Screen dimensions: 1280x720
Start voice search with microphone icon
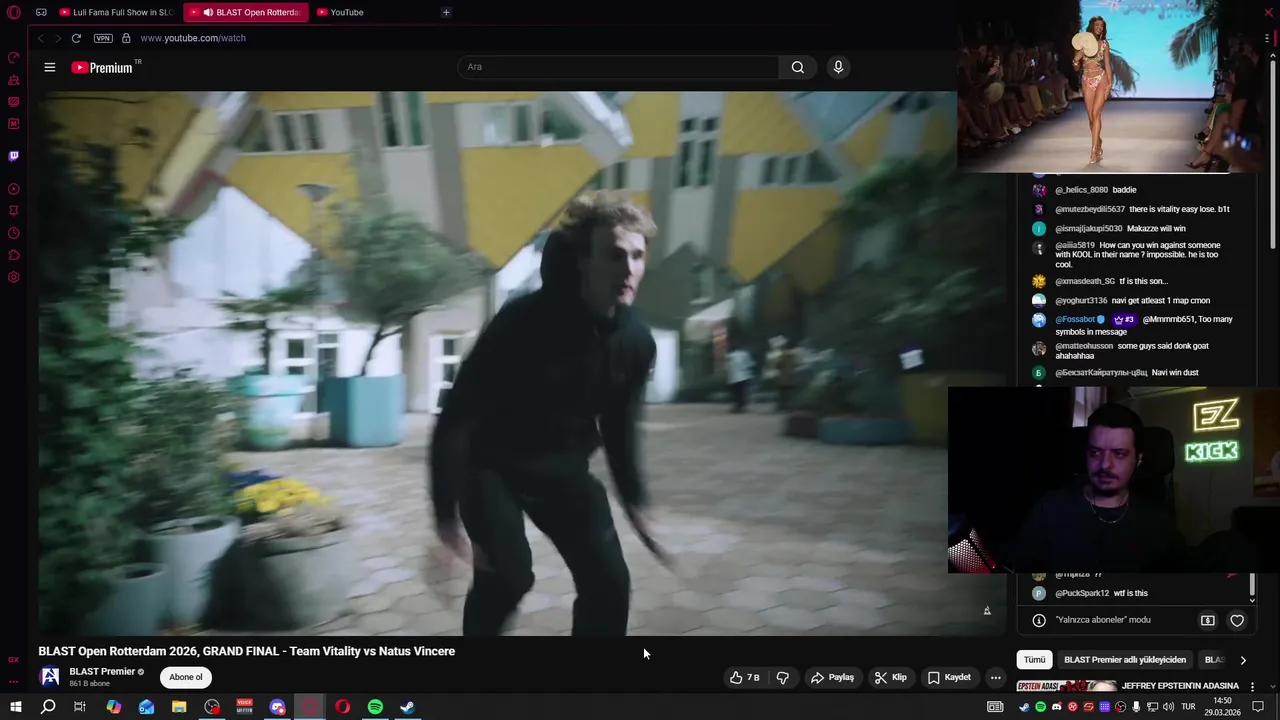point(838,67)
